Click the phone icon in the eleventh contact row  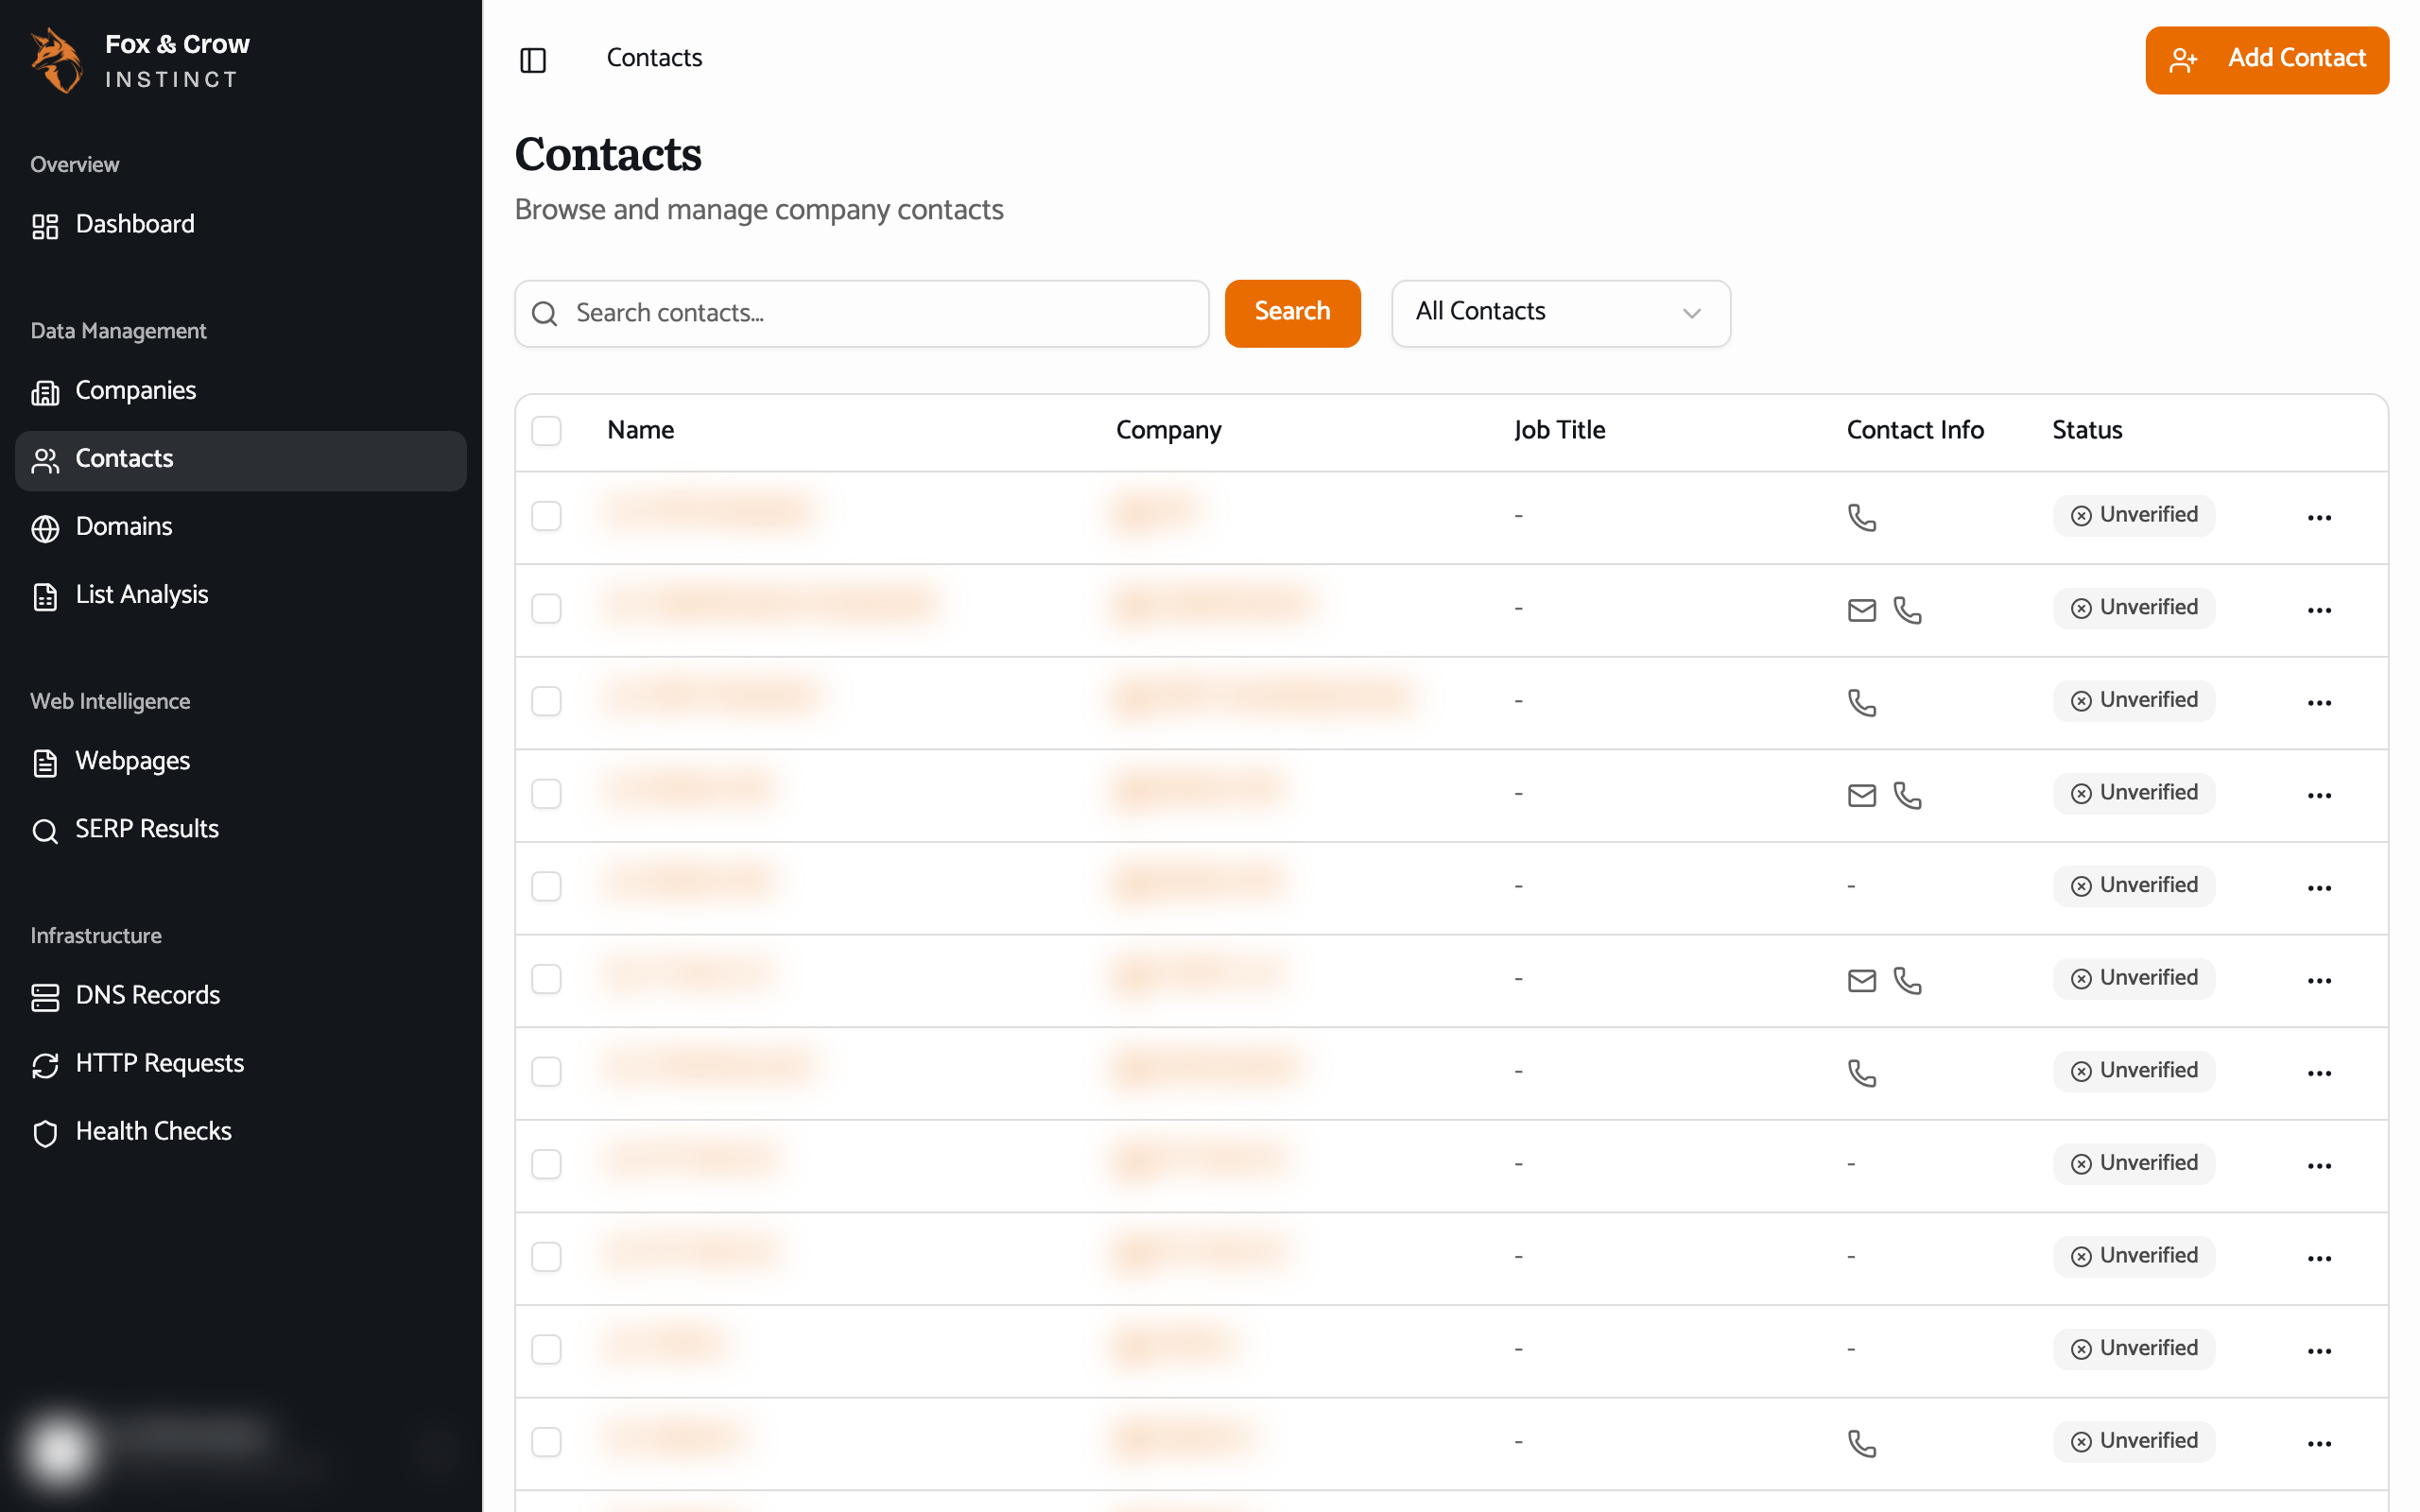click(1861, 1443)
